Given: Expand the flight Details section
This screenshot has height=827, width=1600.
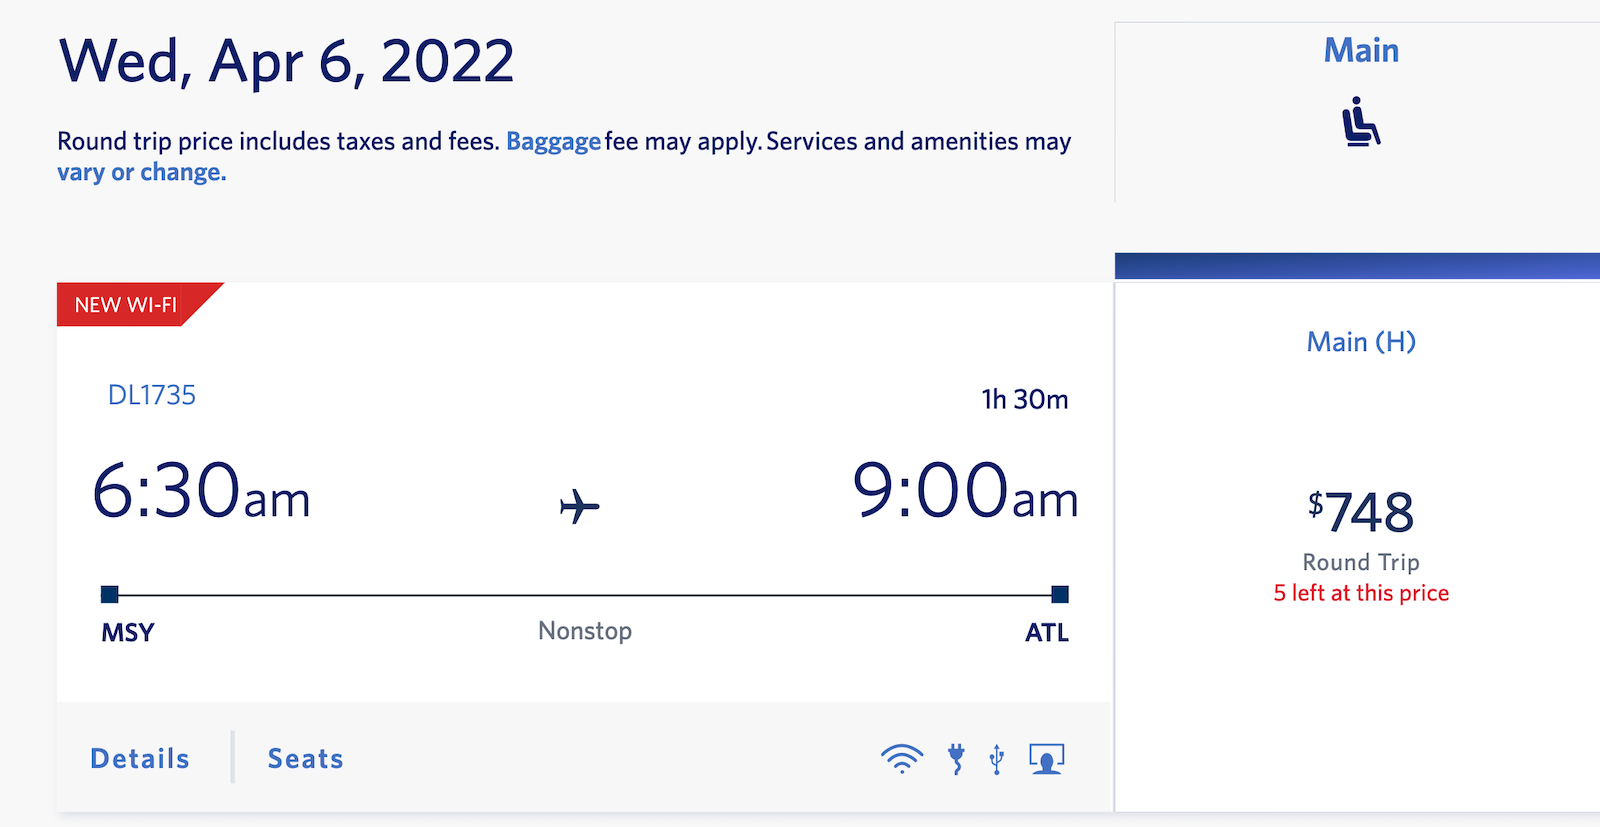Looking at the screenshot, I should (x=139, y=758).
